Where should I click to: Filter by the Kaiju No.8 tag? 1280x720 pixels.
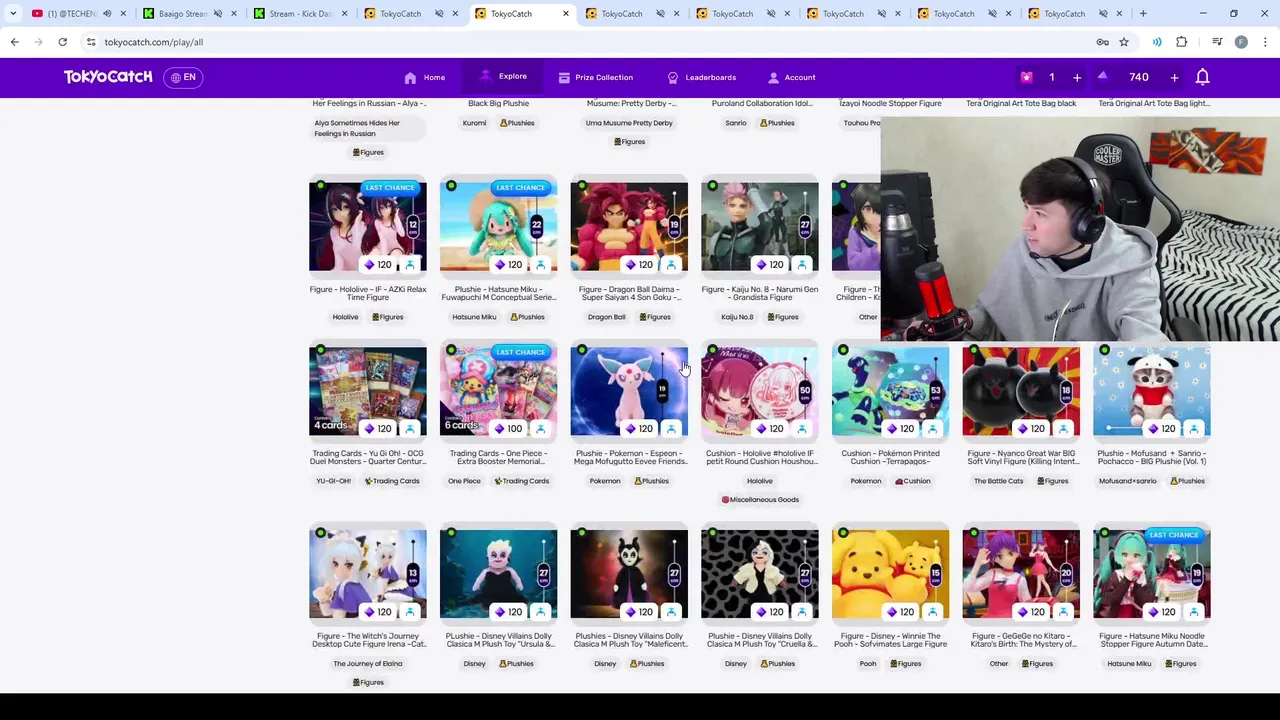click(737, 317)
